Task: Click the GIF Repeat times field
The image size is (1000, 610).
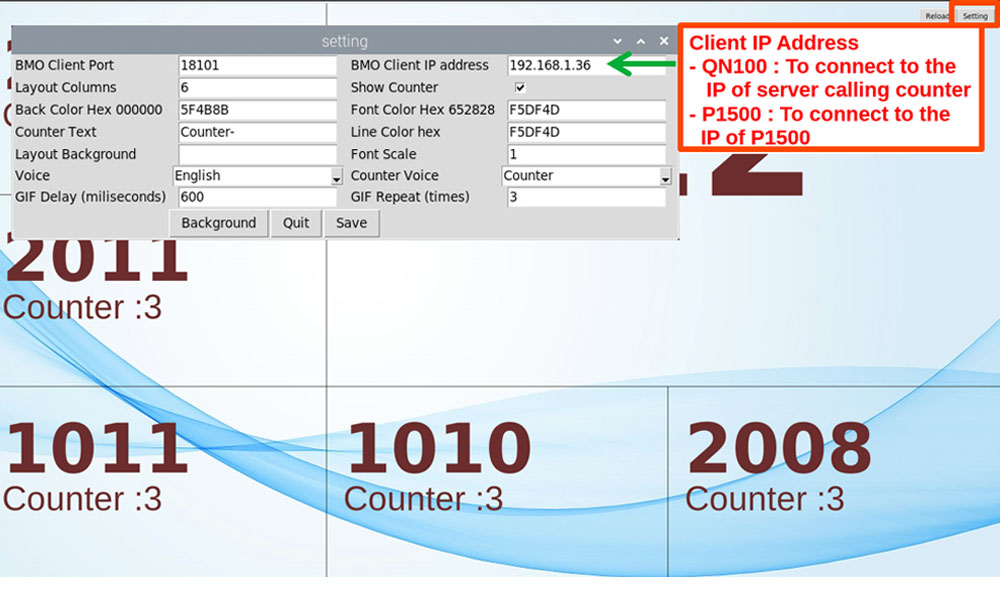Action: [587, 197]
